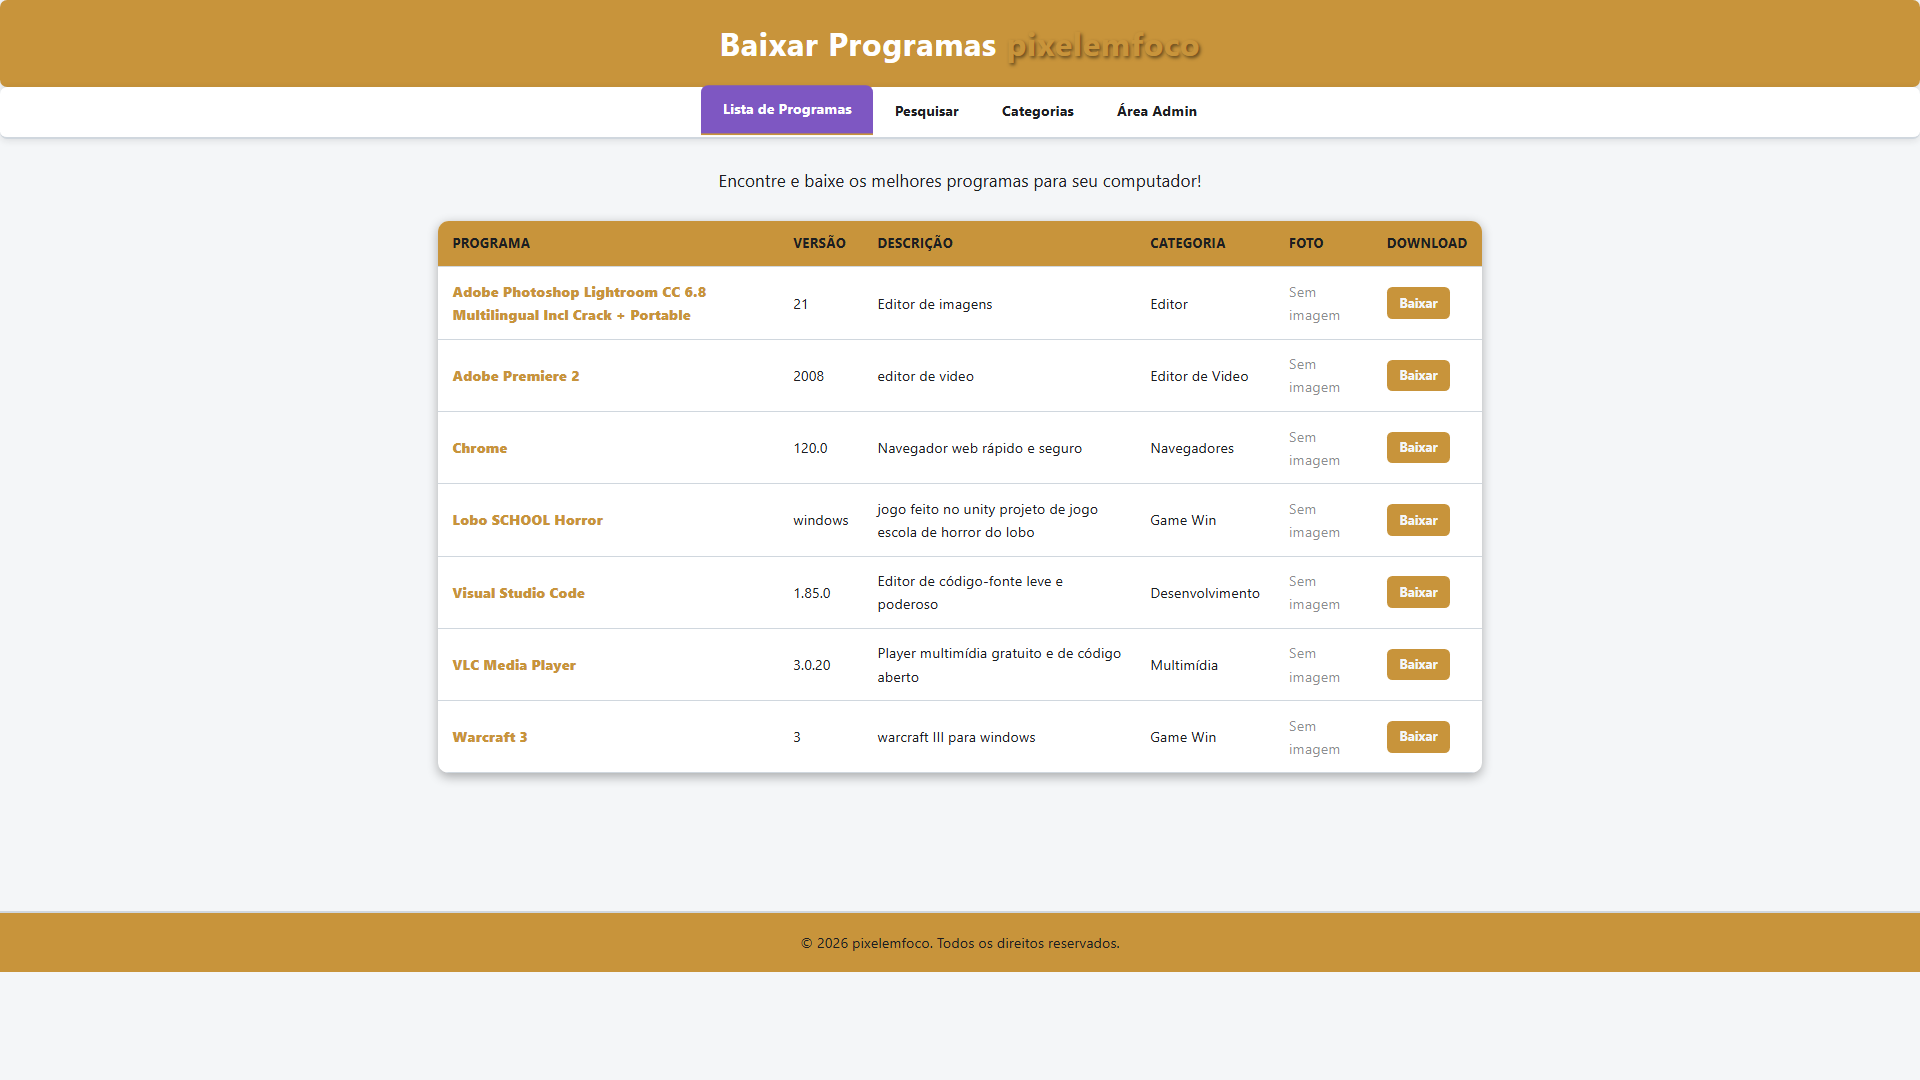Open the Categorias tab
Screen dimensions: 1920x1080
pyautogui.click(x=1037, y=111)
